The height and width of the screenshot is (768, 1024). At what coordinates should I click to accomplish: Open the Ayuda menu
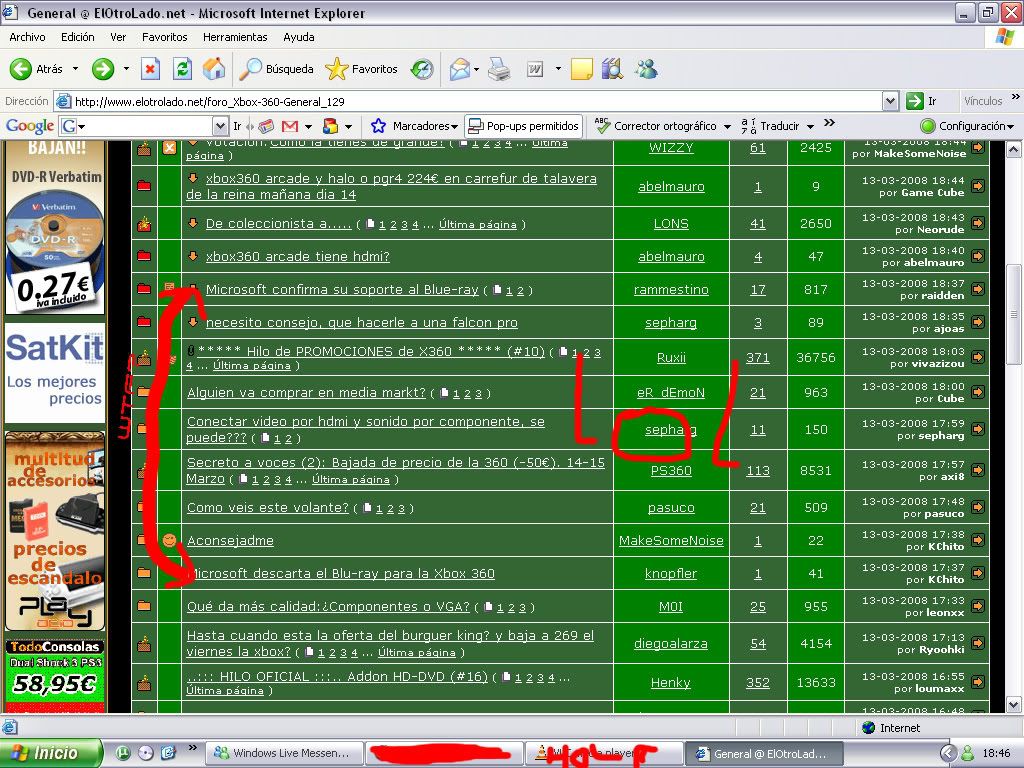click(x=298, y=37)
